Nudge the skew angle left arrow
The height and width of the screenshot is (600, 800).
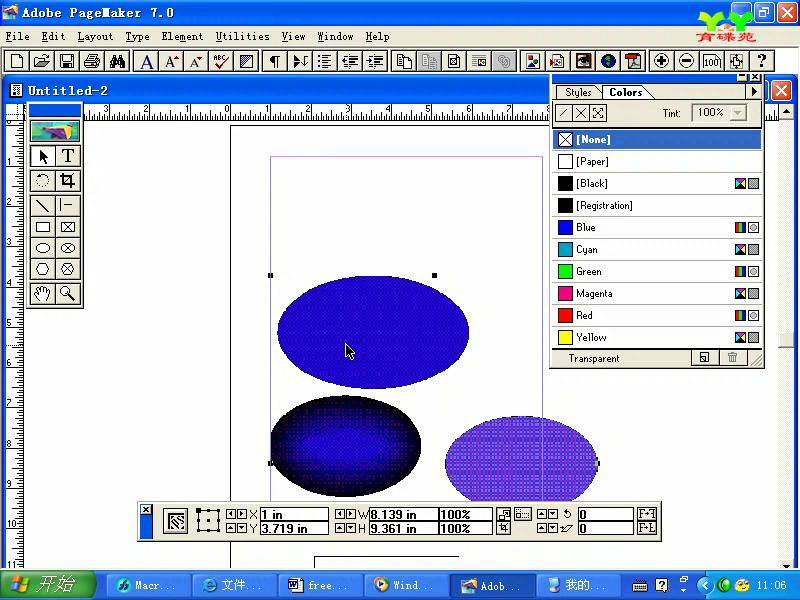pyautogui.click(x=542, y=528)
